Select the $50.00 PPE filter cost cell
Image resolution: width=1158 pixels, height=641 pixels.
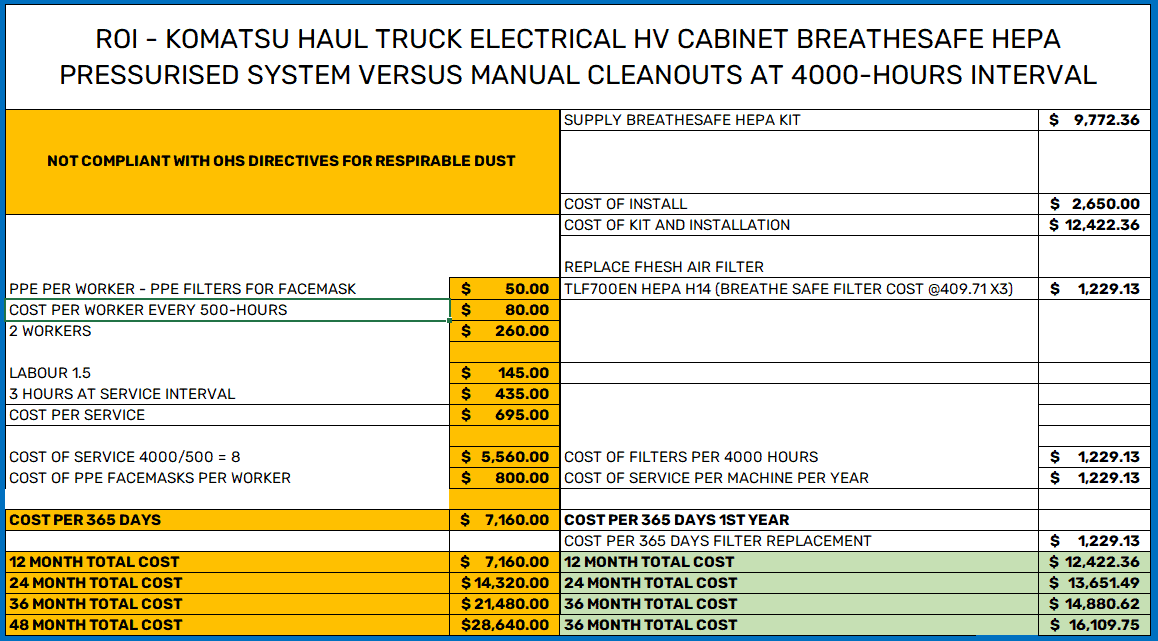(x=505, y=288)
